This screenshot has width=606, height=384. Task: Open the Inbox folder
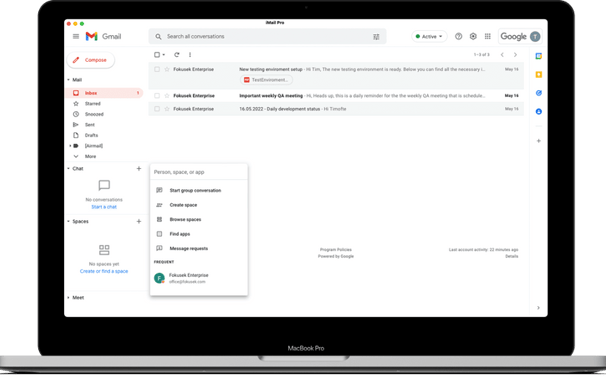pyautogui.click(x=104, y=93)
